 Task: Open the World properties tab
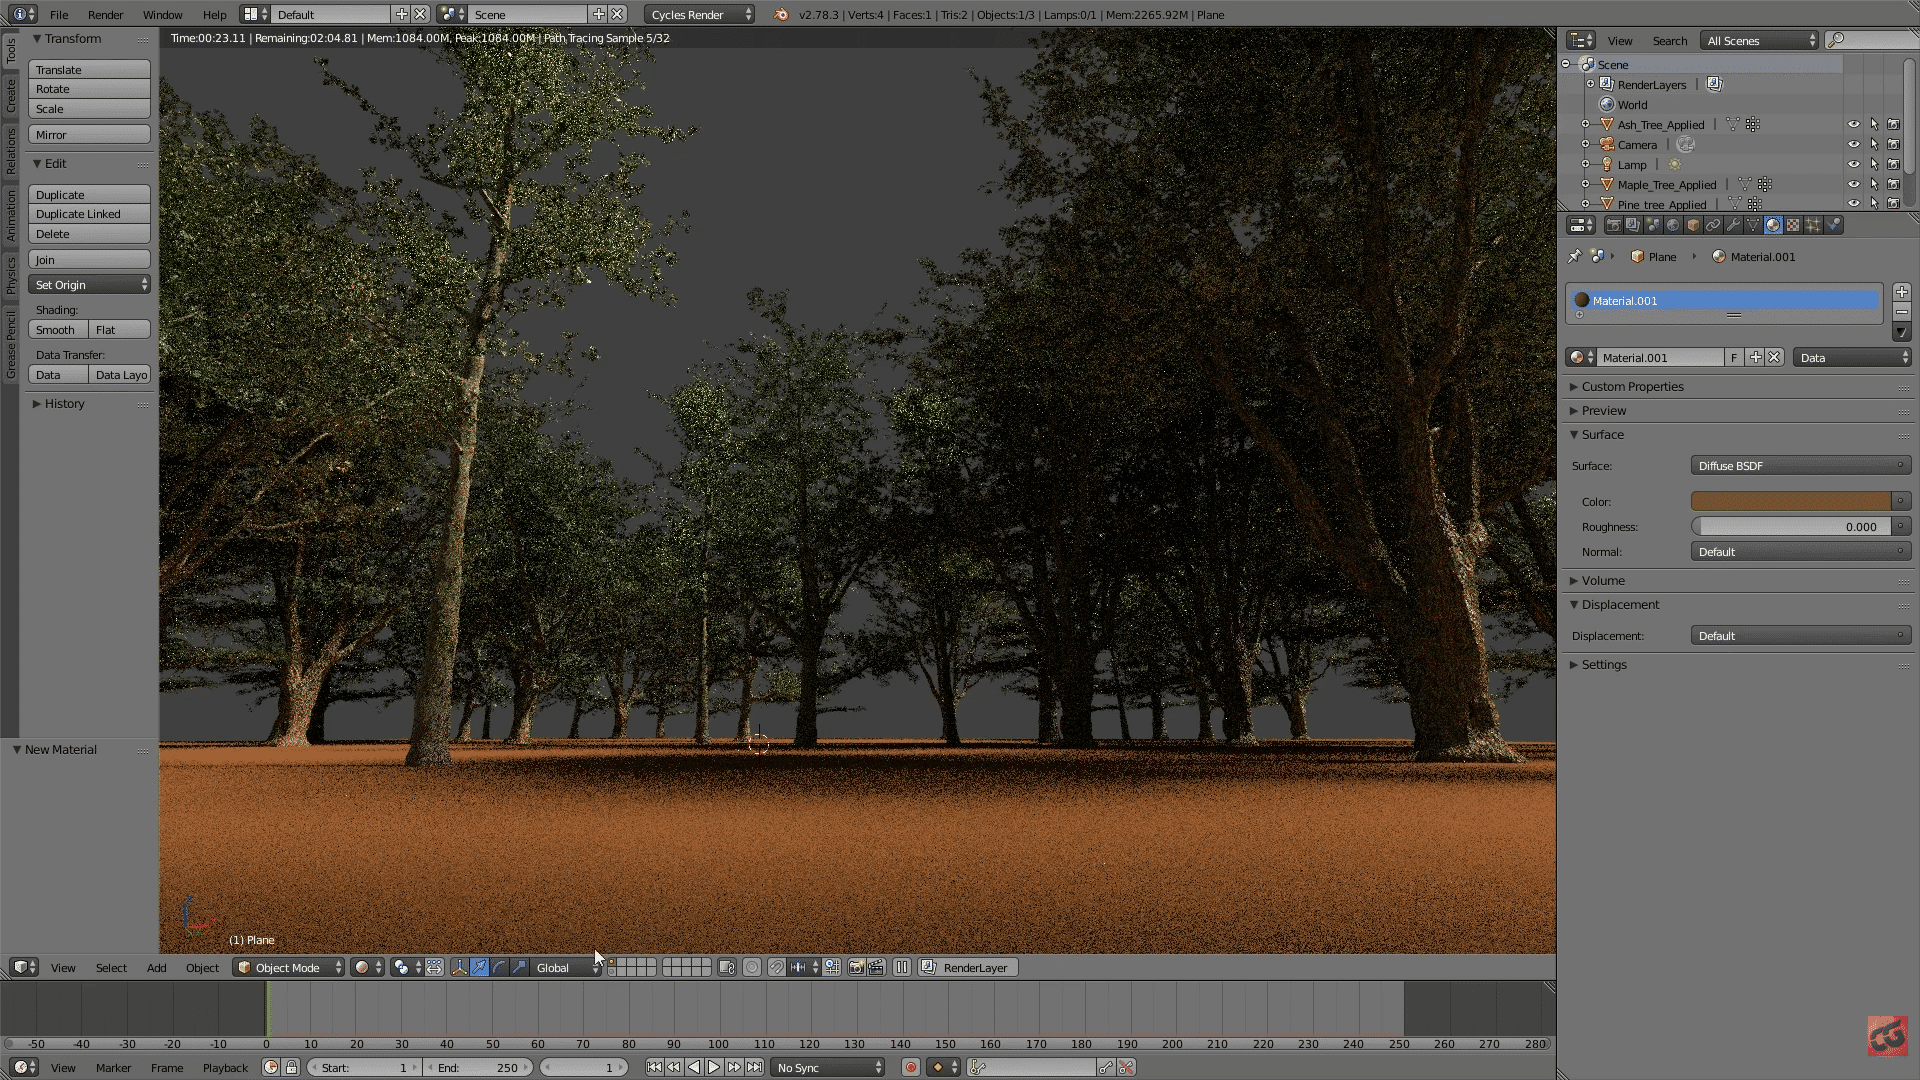[x=1673, y=225]
